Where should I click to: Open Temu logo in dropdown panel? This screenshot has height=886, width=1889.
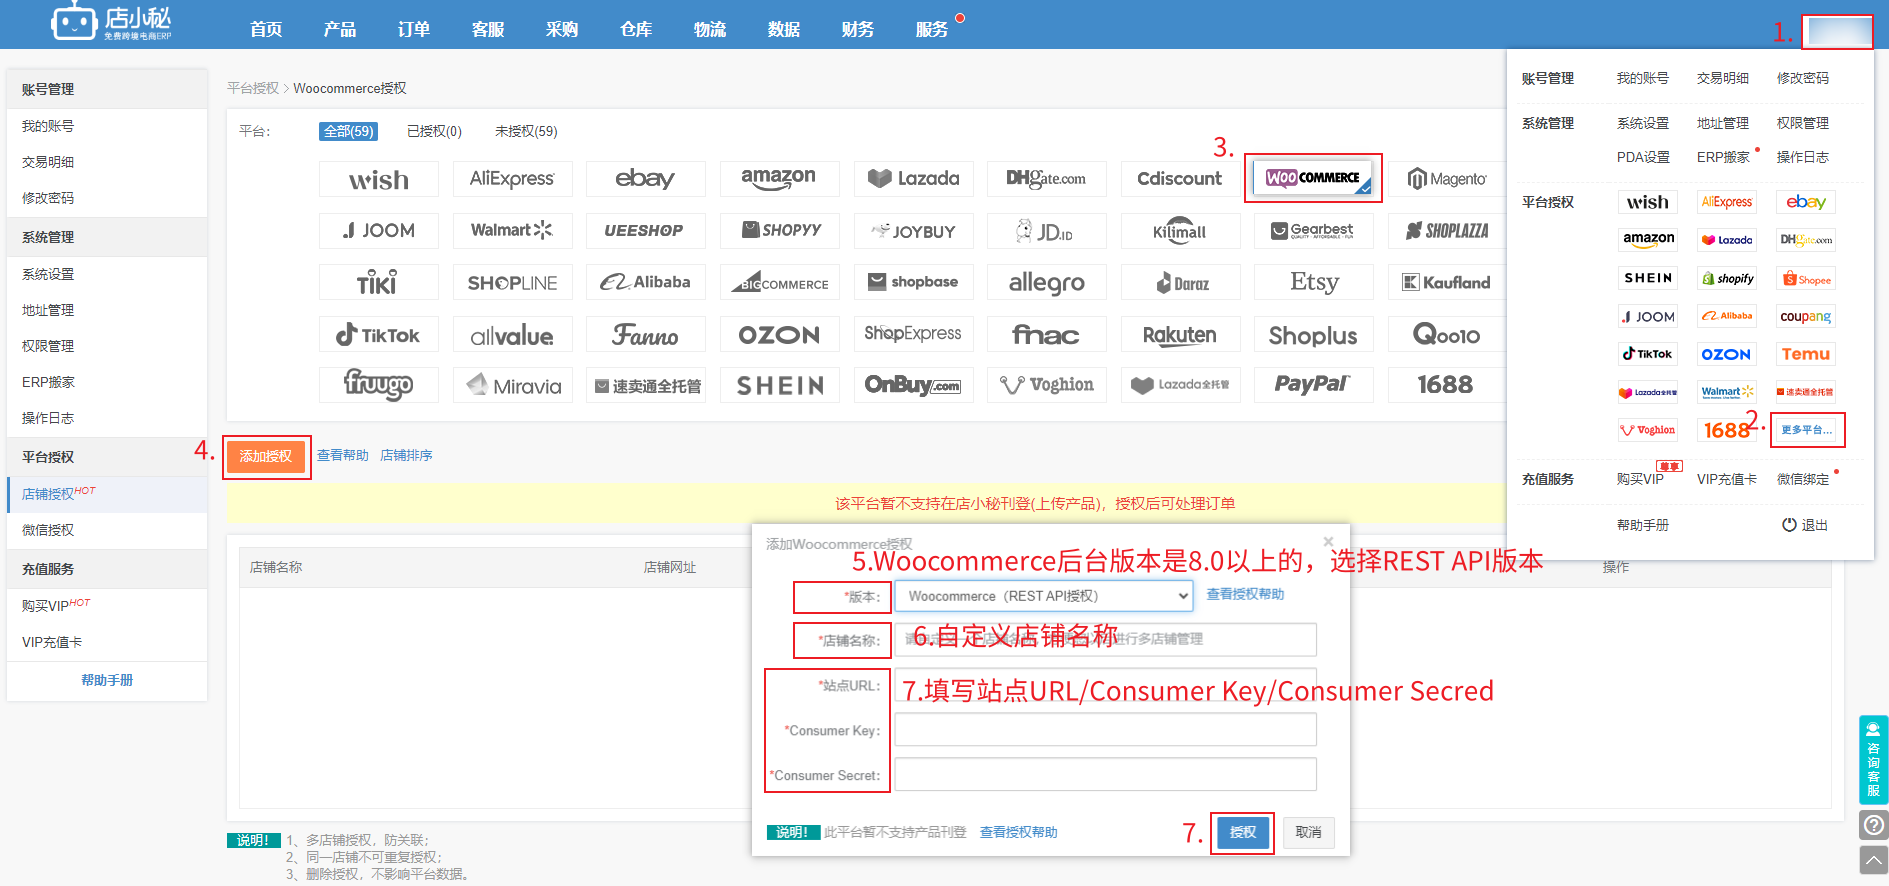1806,354
